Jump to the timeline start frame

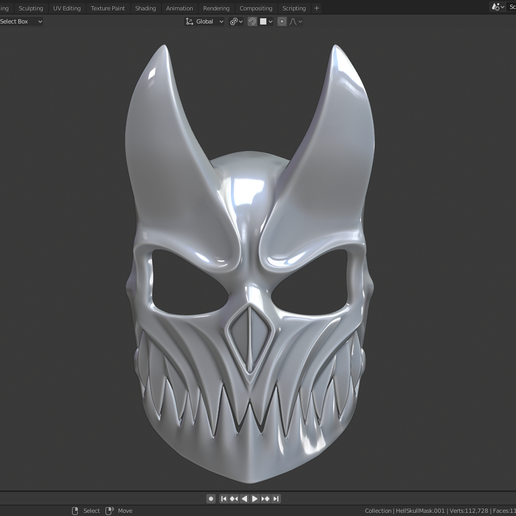[x=224, y=499]
